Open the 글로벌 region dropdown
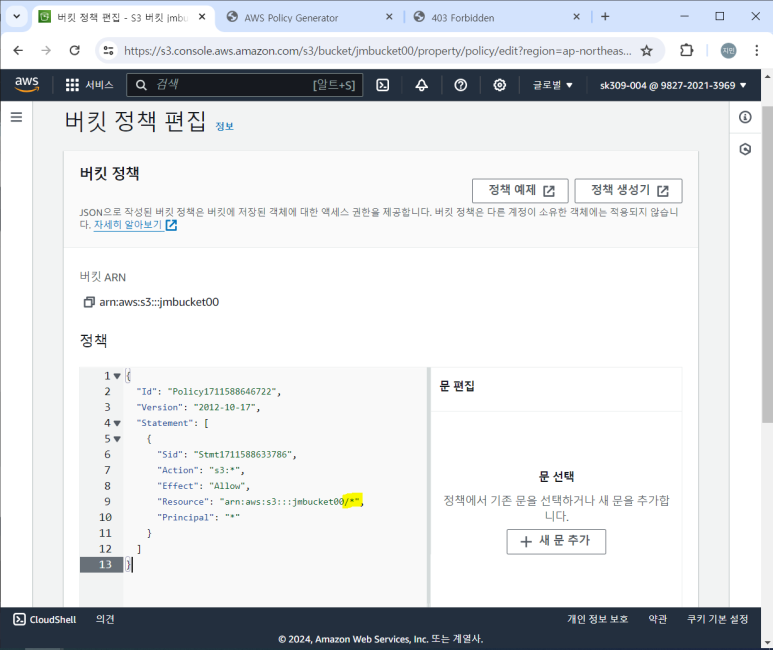The height and width of the screenshot is (650, 773). 552,85
